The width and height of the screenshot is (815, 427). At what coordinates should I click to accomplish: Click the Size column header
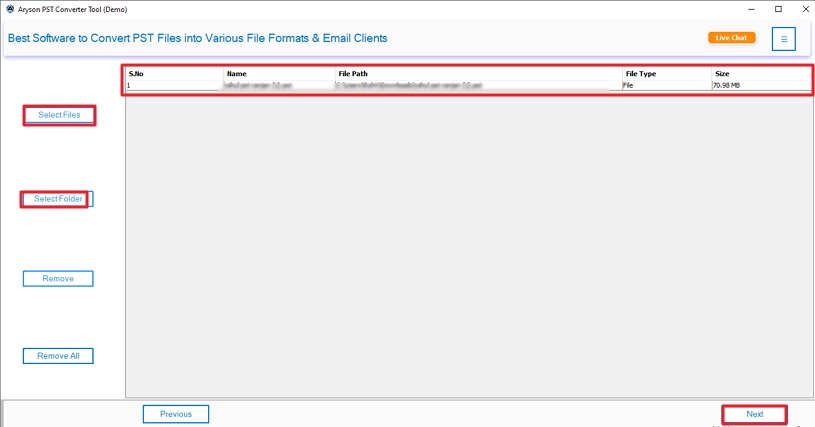pyautogui.click(x=761, y=74)
